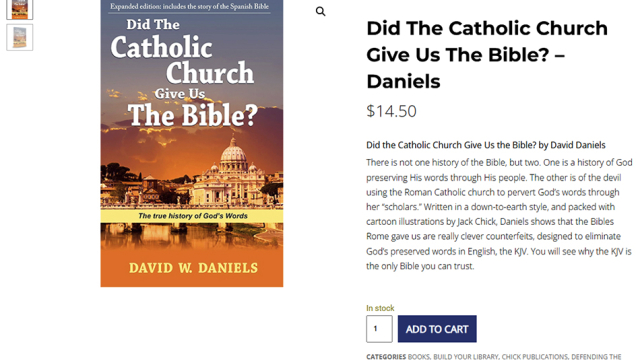Screen dimensions: 640x360
Task: Select the first product gallery thumbnail
Action: [x=20, y=9]
